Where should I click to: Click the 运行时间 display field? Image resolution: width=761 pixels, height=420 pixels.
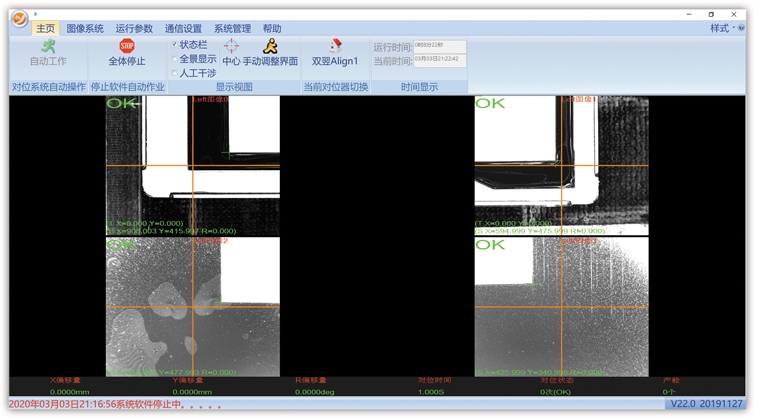[439, 46]
